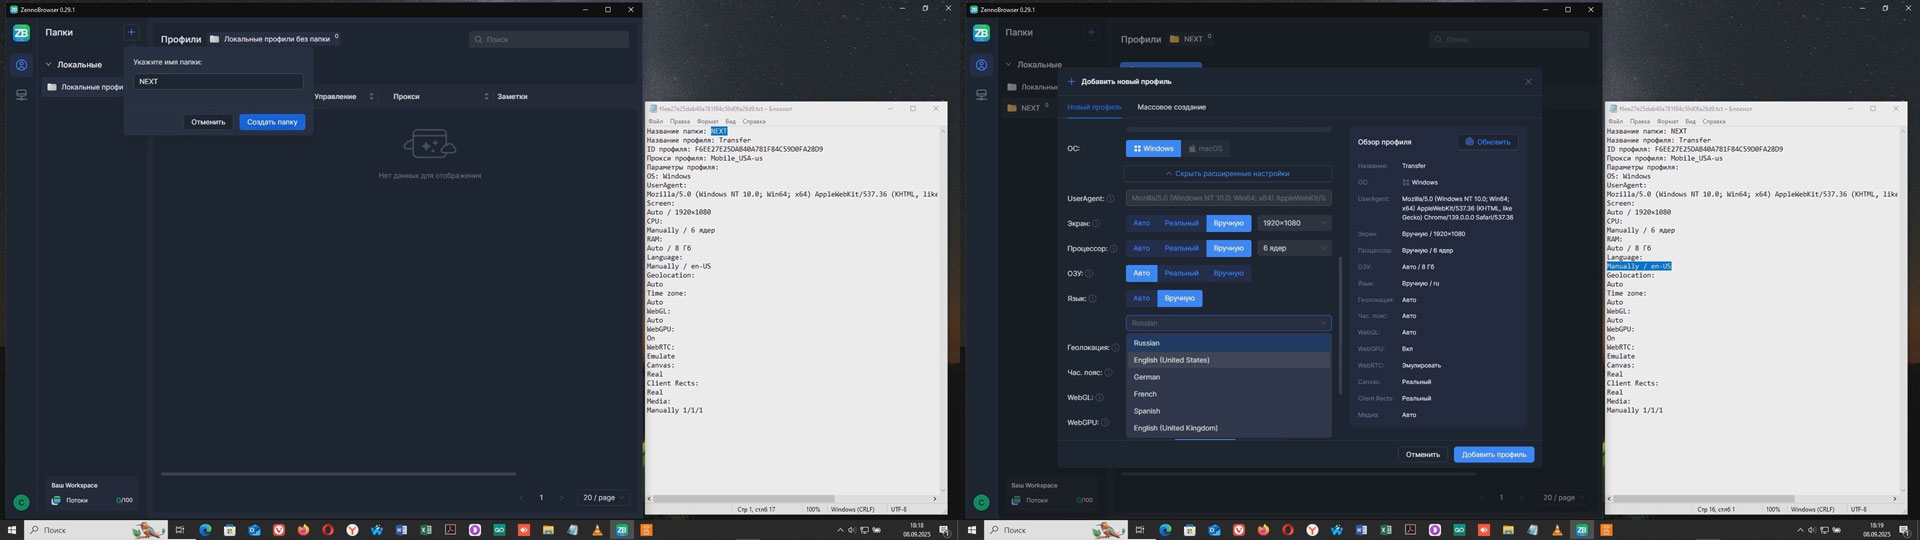This screenshot has width=1920, height=540.
Task: Choose German from the language list
Action: point(1228,377)
